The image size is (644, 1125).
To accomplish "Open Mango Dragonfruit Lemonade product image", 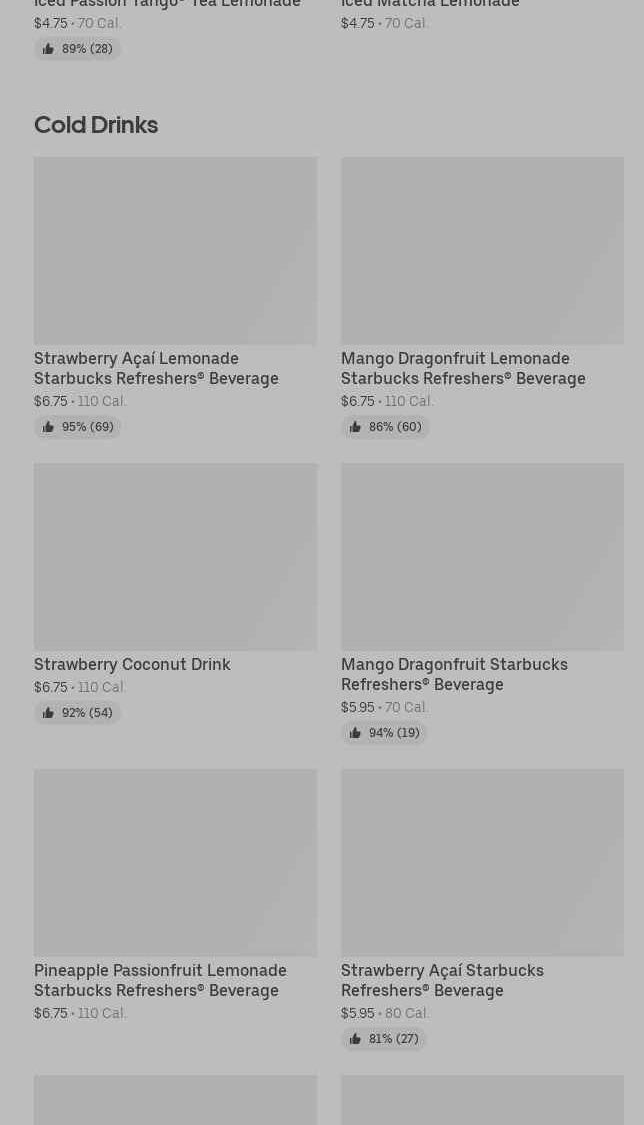I will tap(483, 250).
